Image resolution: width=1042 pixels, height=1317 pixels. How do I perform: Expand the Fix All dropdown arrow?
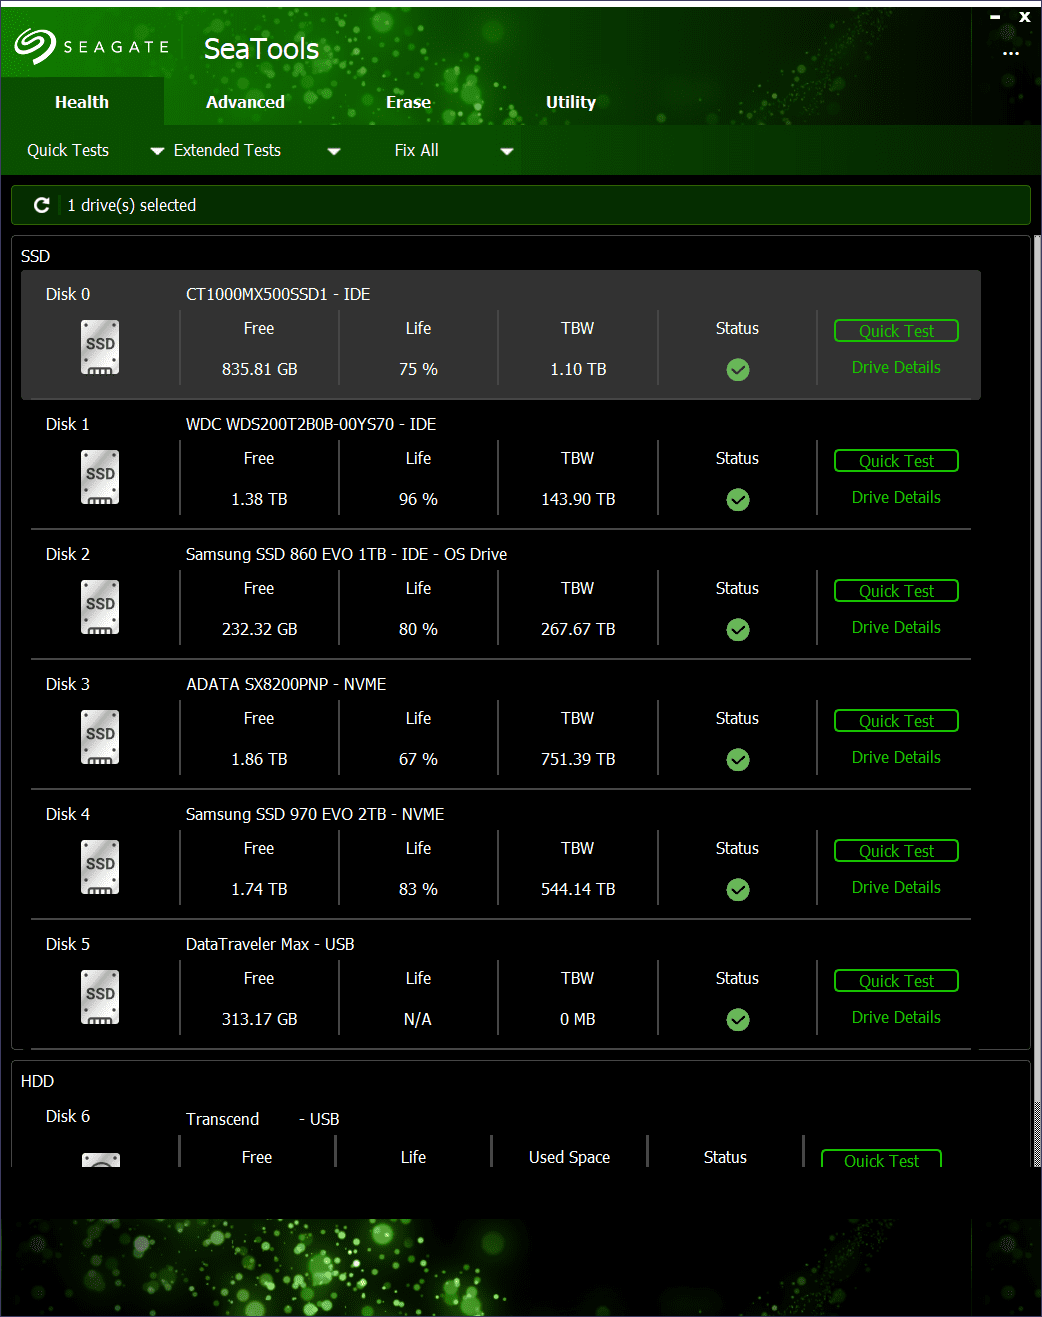point(507,151)
